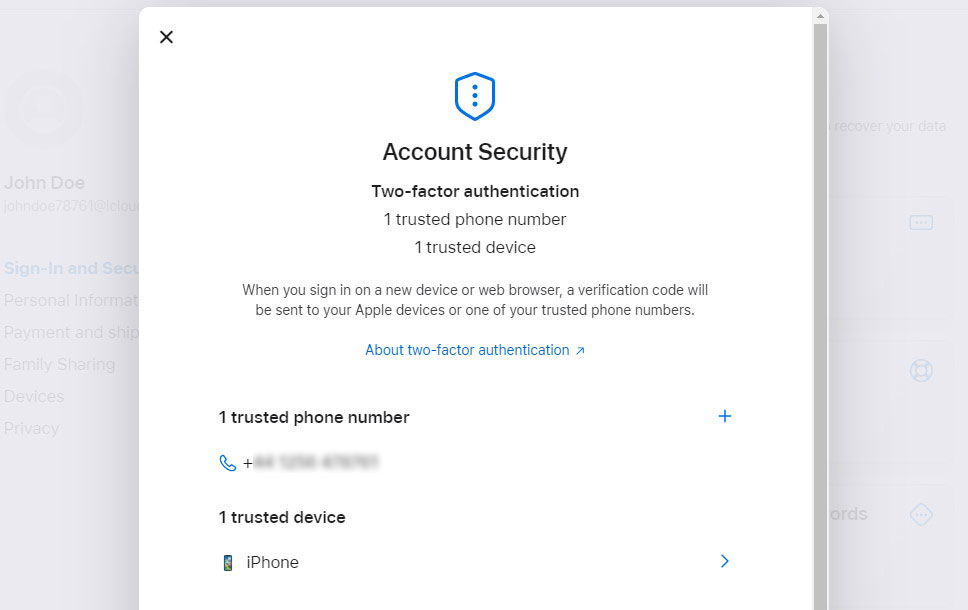Click the dimmed diamond passwords icon
This screenshot has height=610, width=968.
(x=921, y=514)
